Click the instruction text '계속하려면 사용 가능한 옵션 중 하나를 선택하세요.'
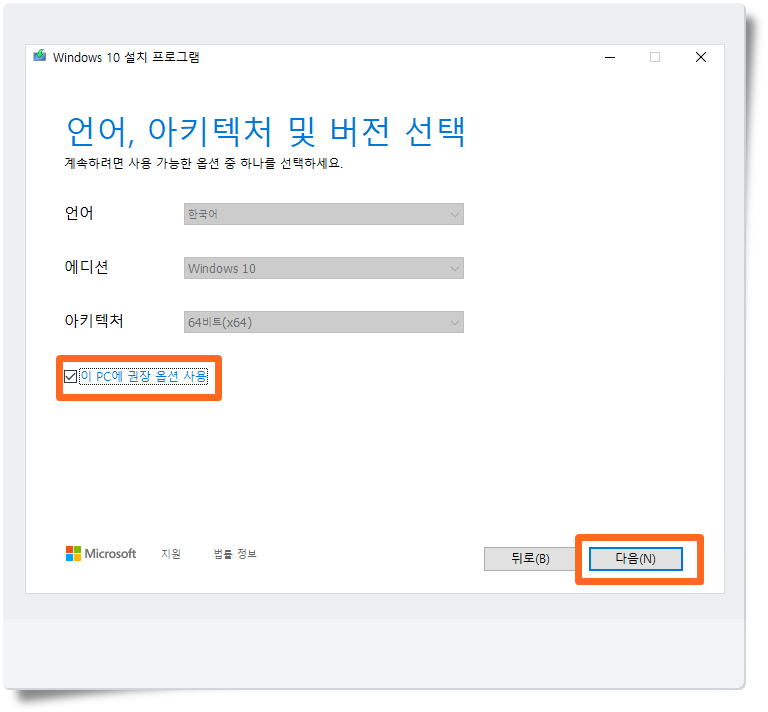768x712 pixels. 204,163
